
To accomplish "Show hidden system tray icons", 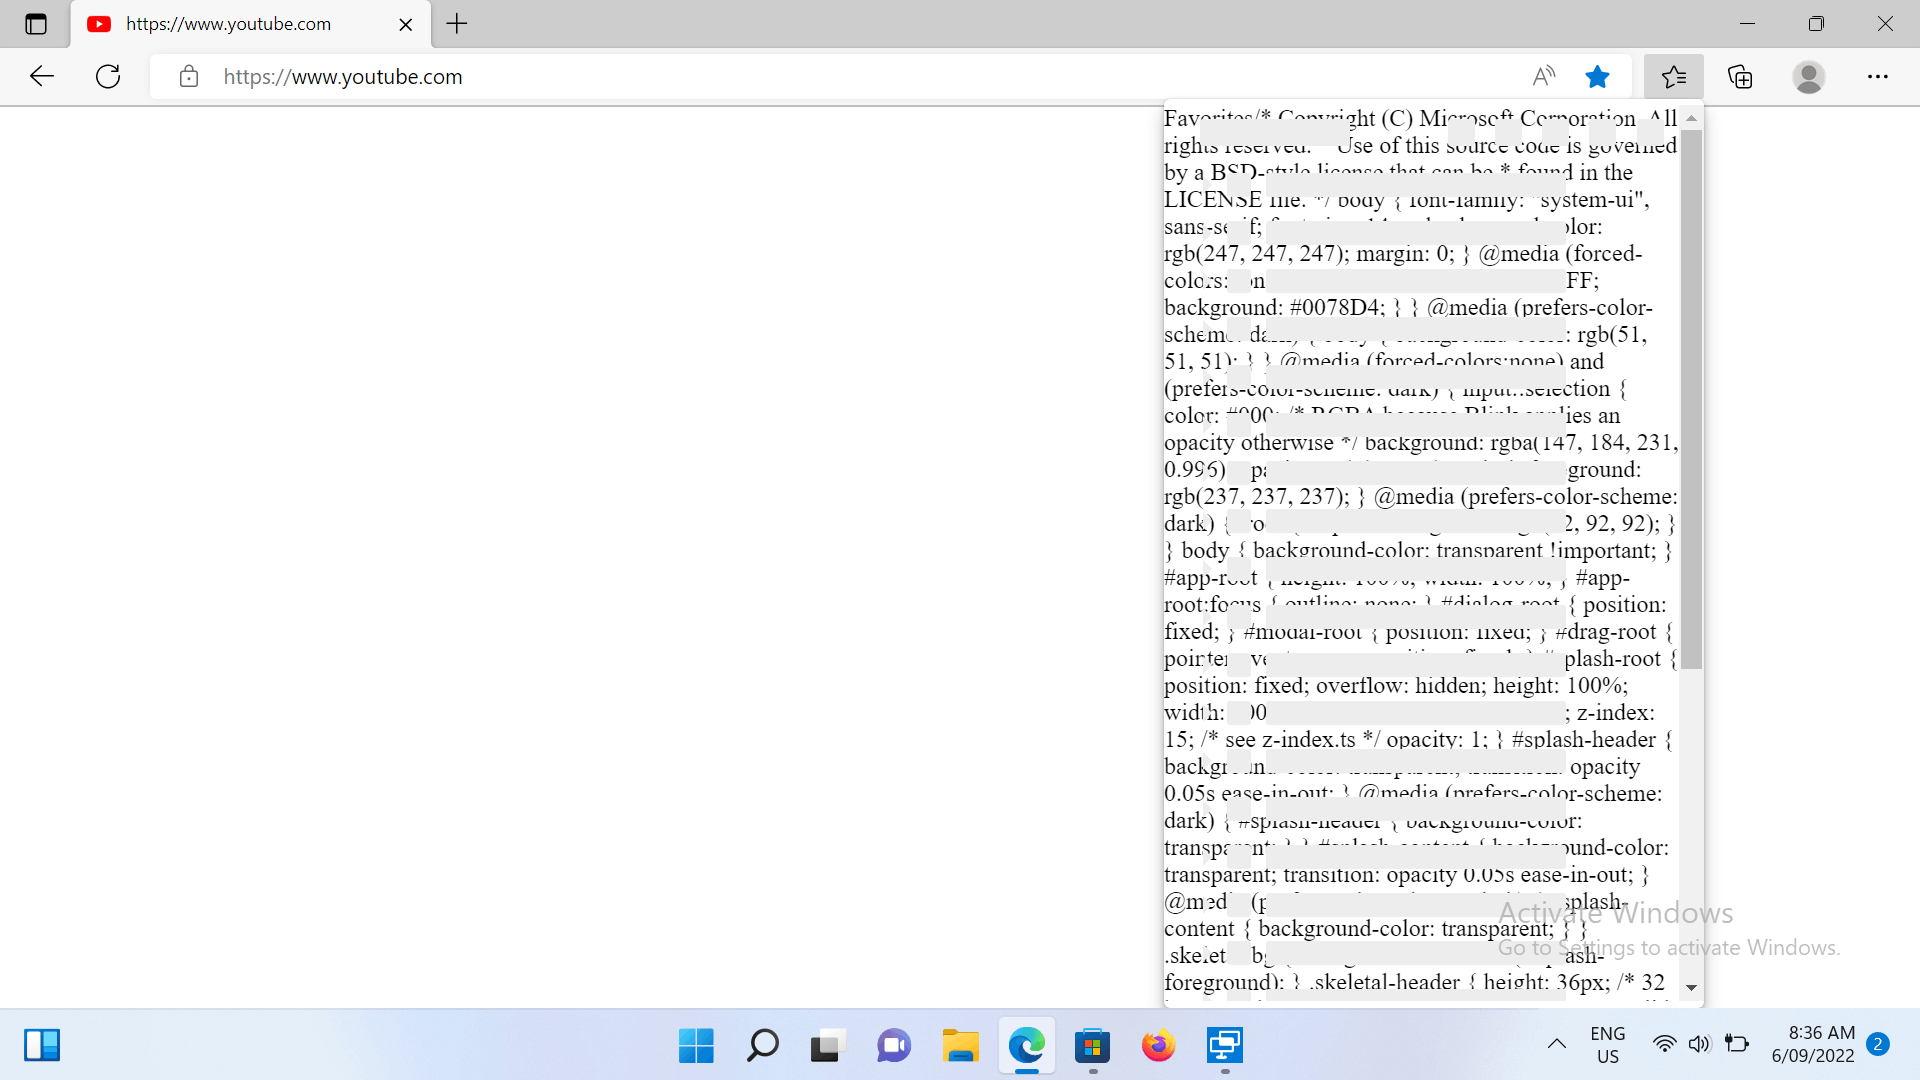I will click(1556, 1044).
